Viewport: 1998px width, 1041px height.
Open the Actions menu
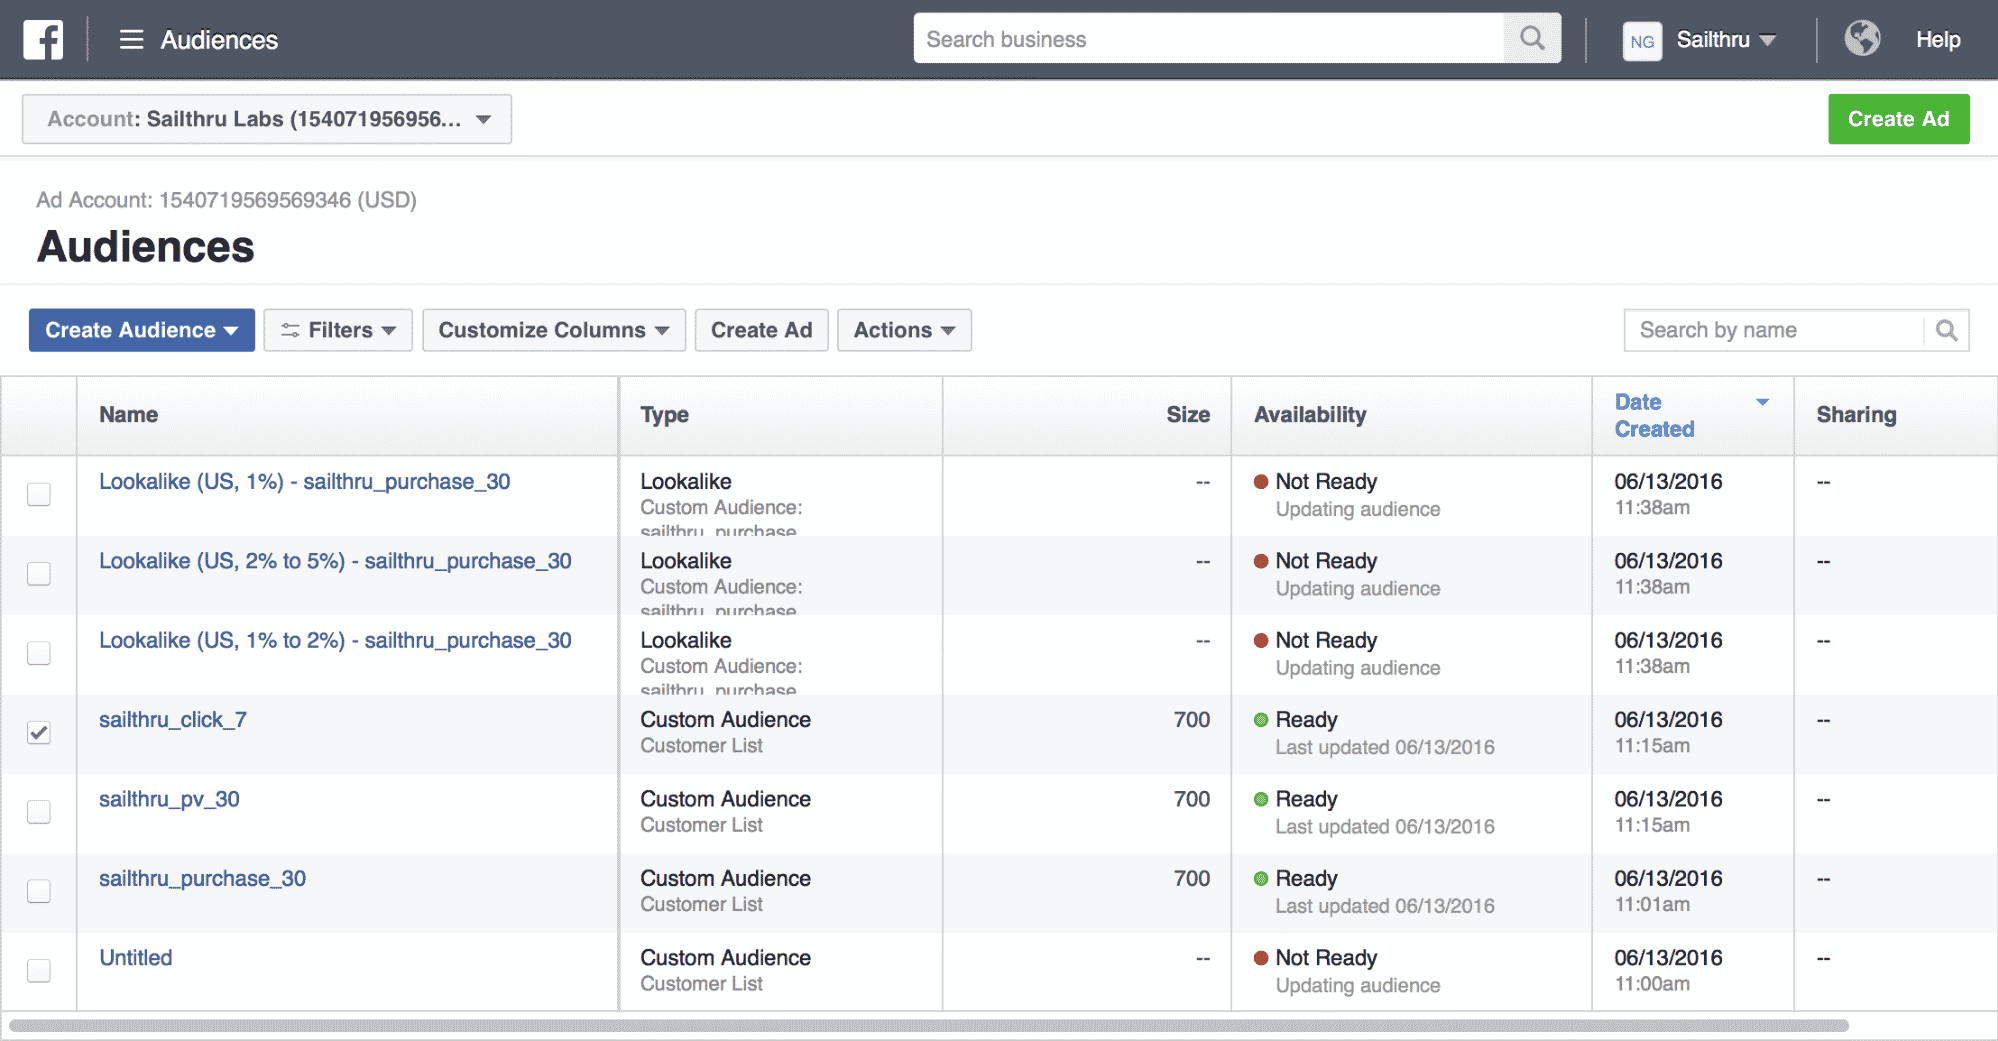(903, 331)
